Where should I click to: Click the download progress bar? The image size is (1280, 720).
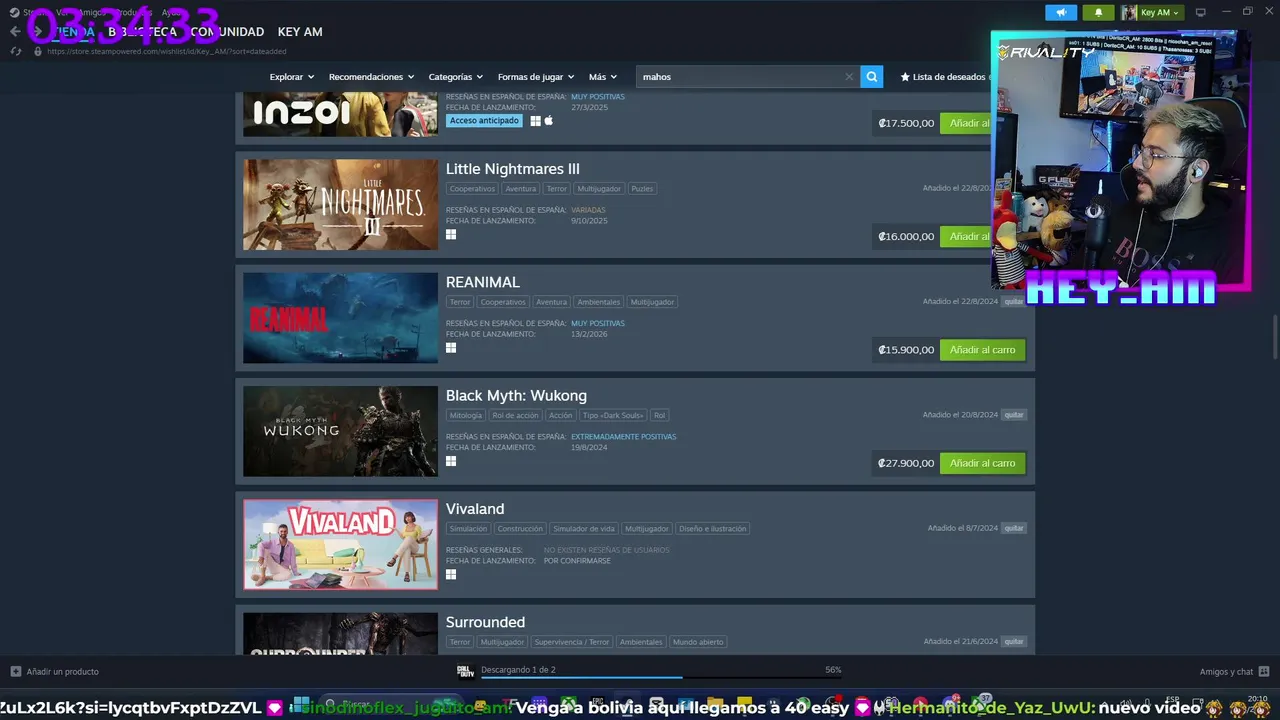tap(660, 678)
